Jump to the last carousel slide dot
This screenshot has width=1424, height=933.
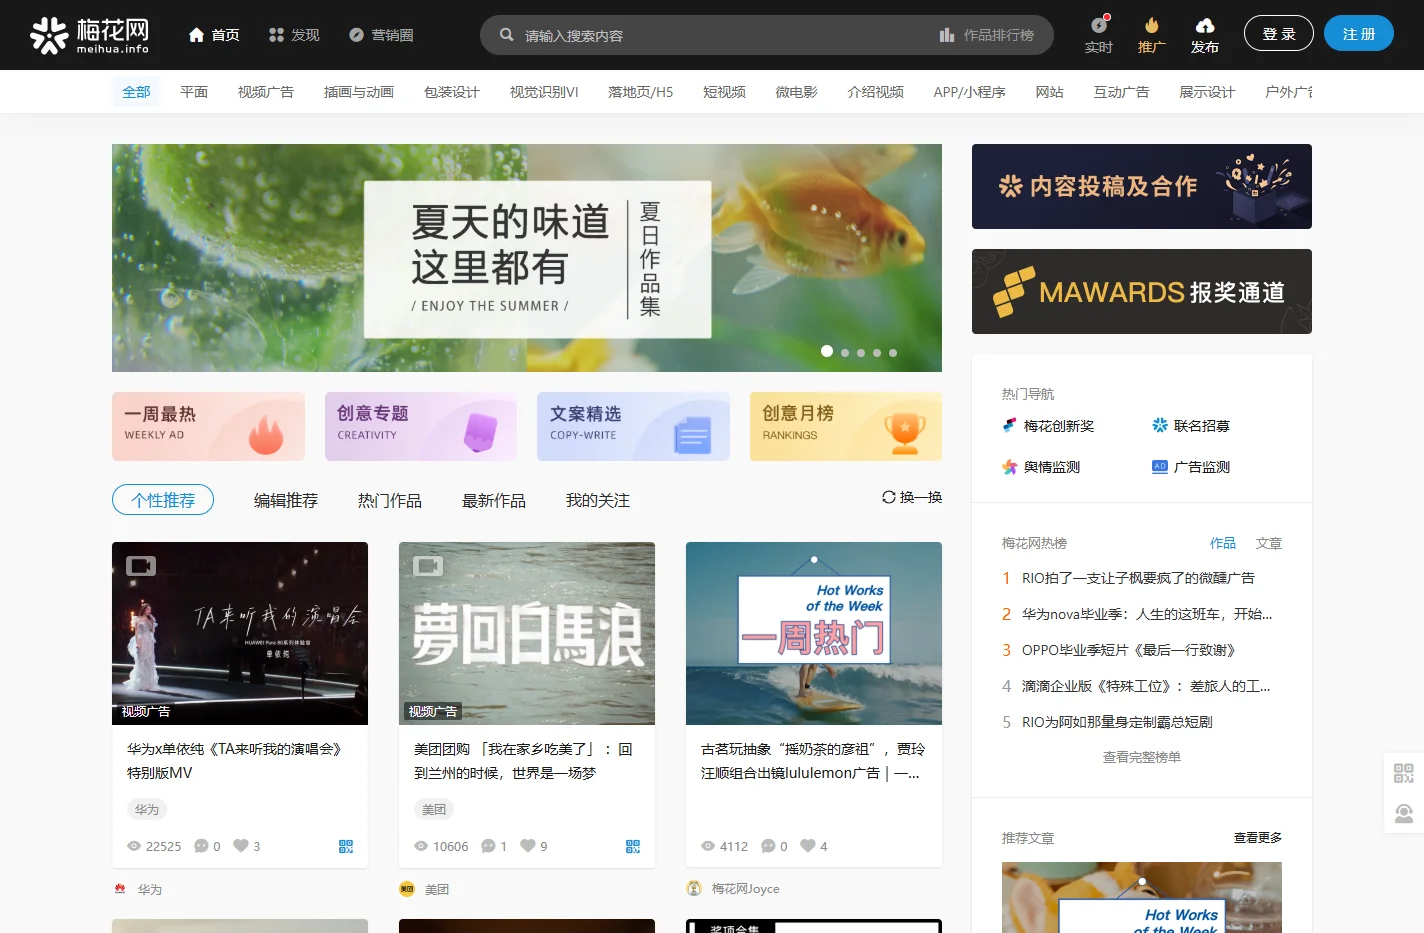click(893, 353)
